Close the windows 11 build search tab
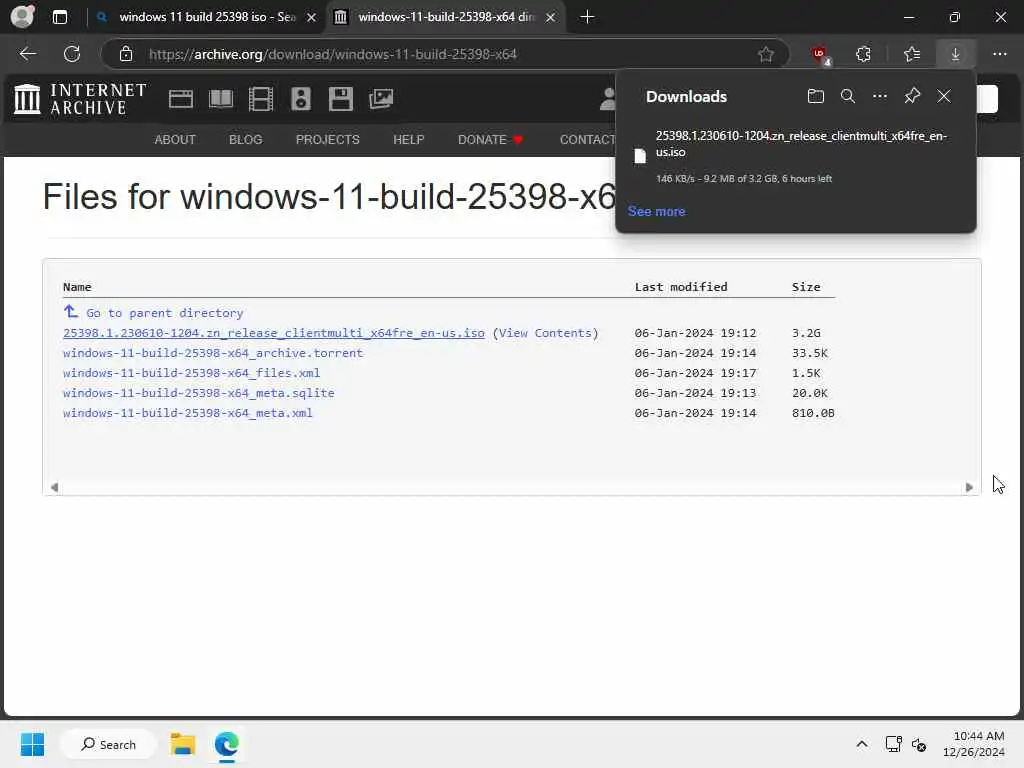 (312, 17)
